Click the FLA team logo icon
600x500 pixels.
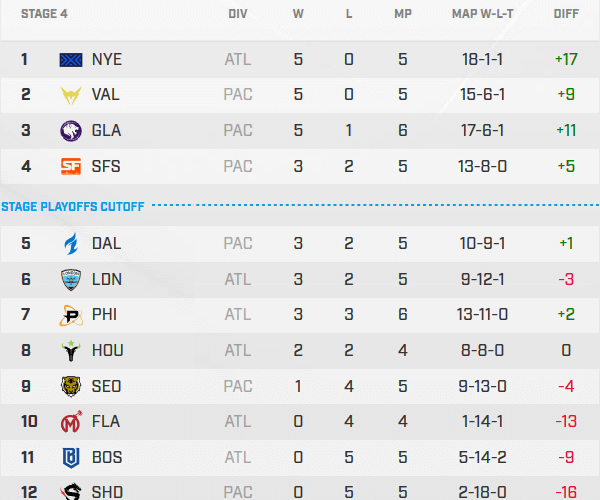73,422
